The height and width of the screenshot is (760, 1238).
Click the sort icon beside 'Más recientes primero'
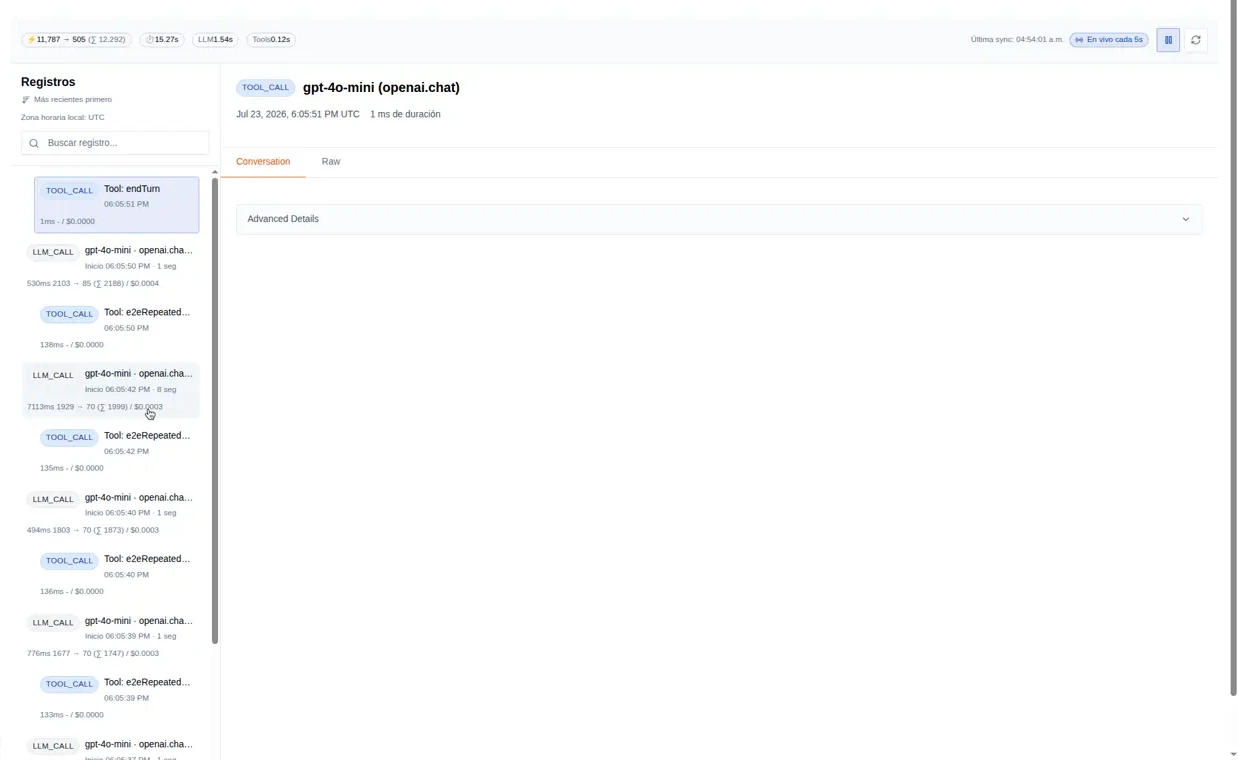pyautogui.click(x=26, y=100)
